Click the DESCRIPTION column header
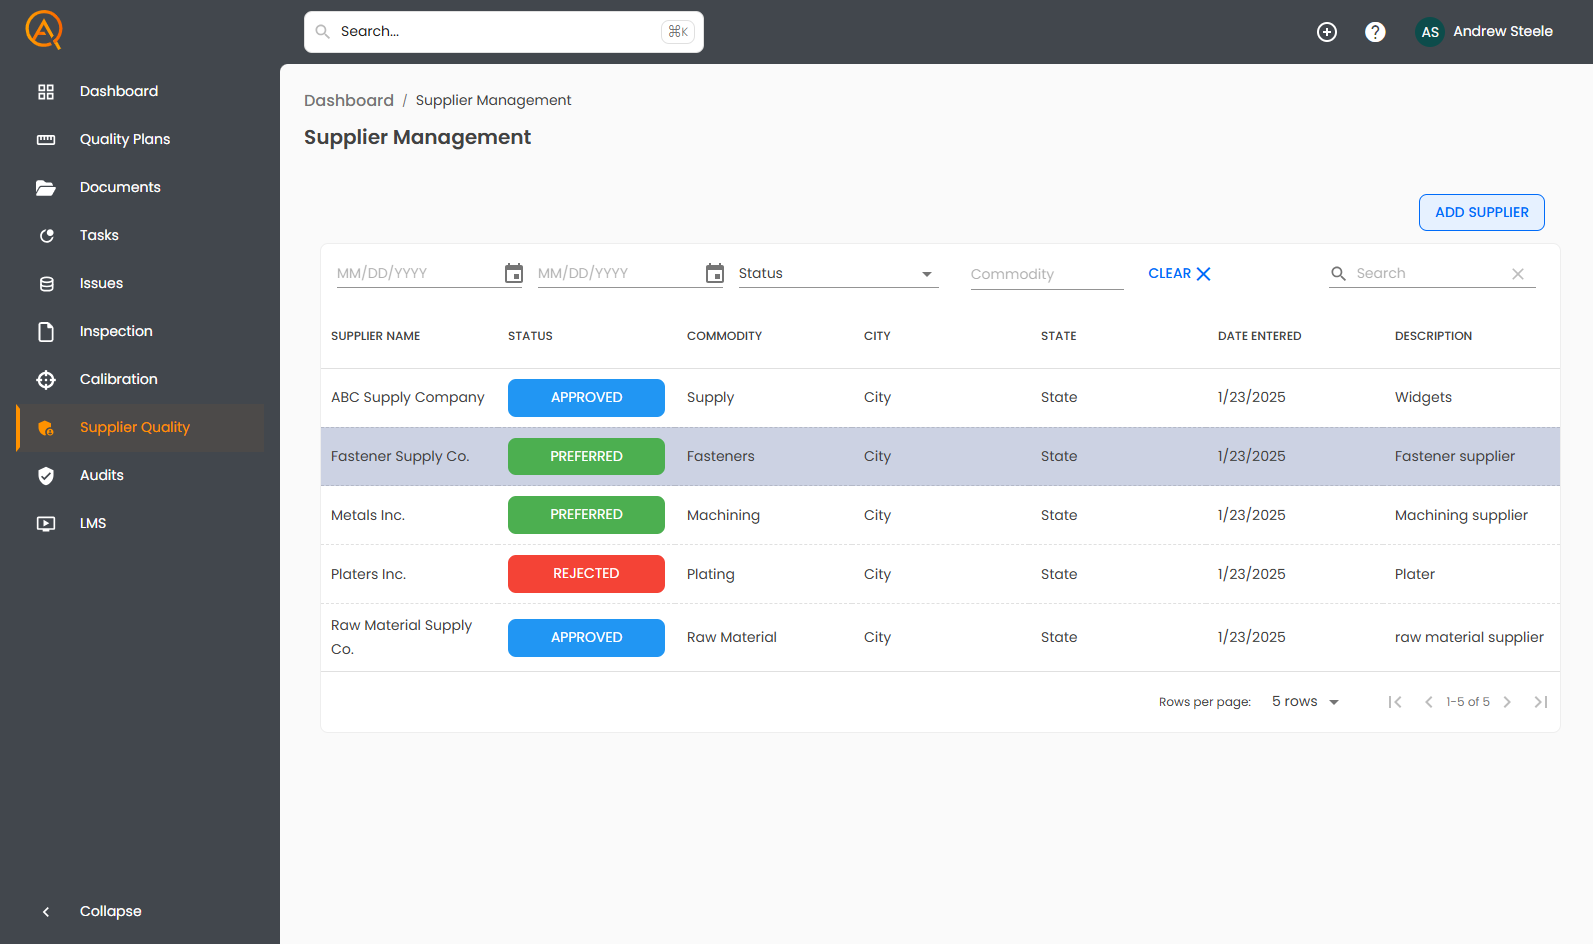1593x944 pixels. (x=1433, y=337)
